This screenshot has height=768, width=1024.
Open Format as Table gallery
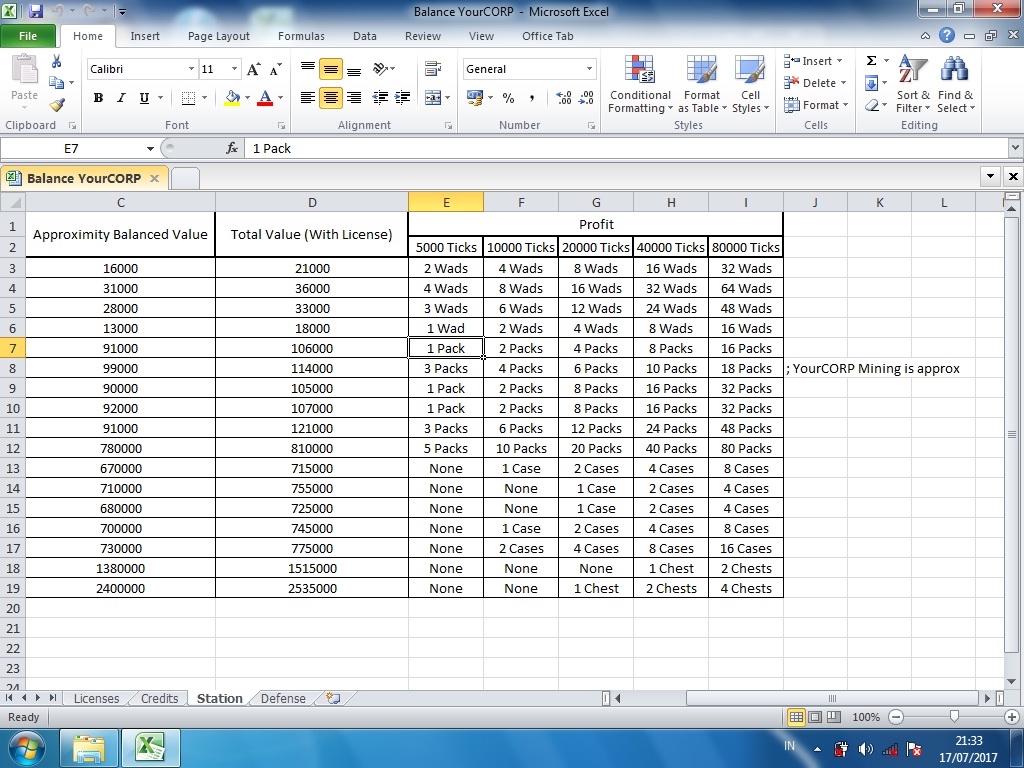tap(702, 85)
